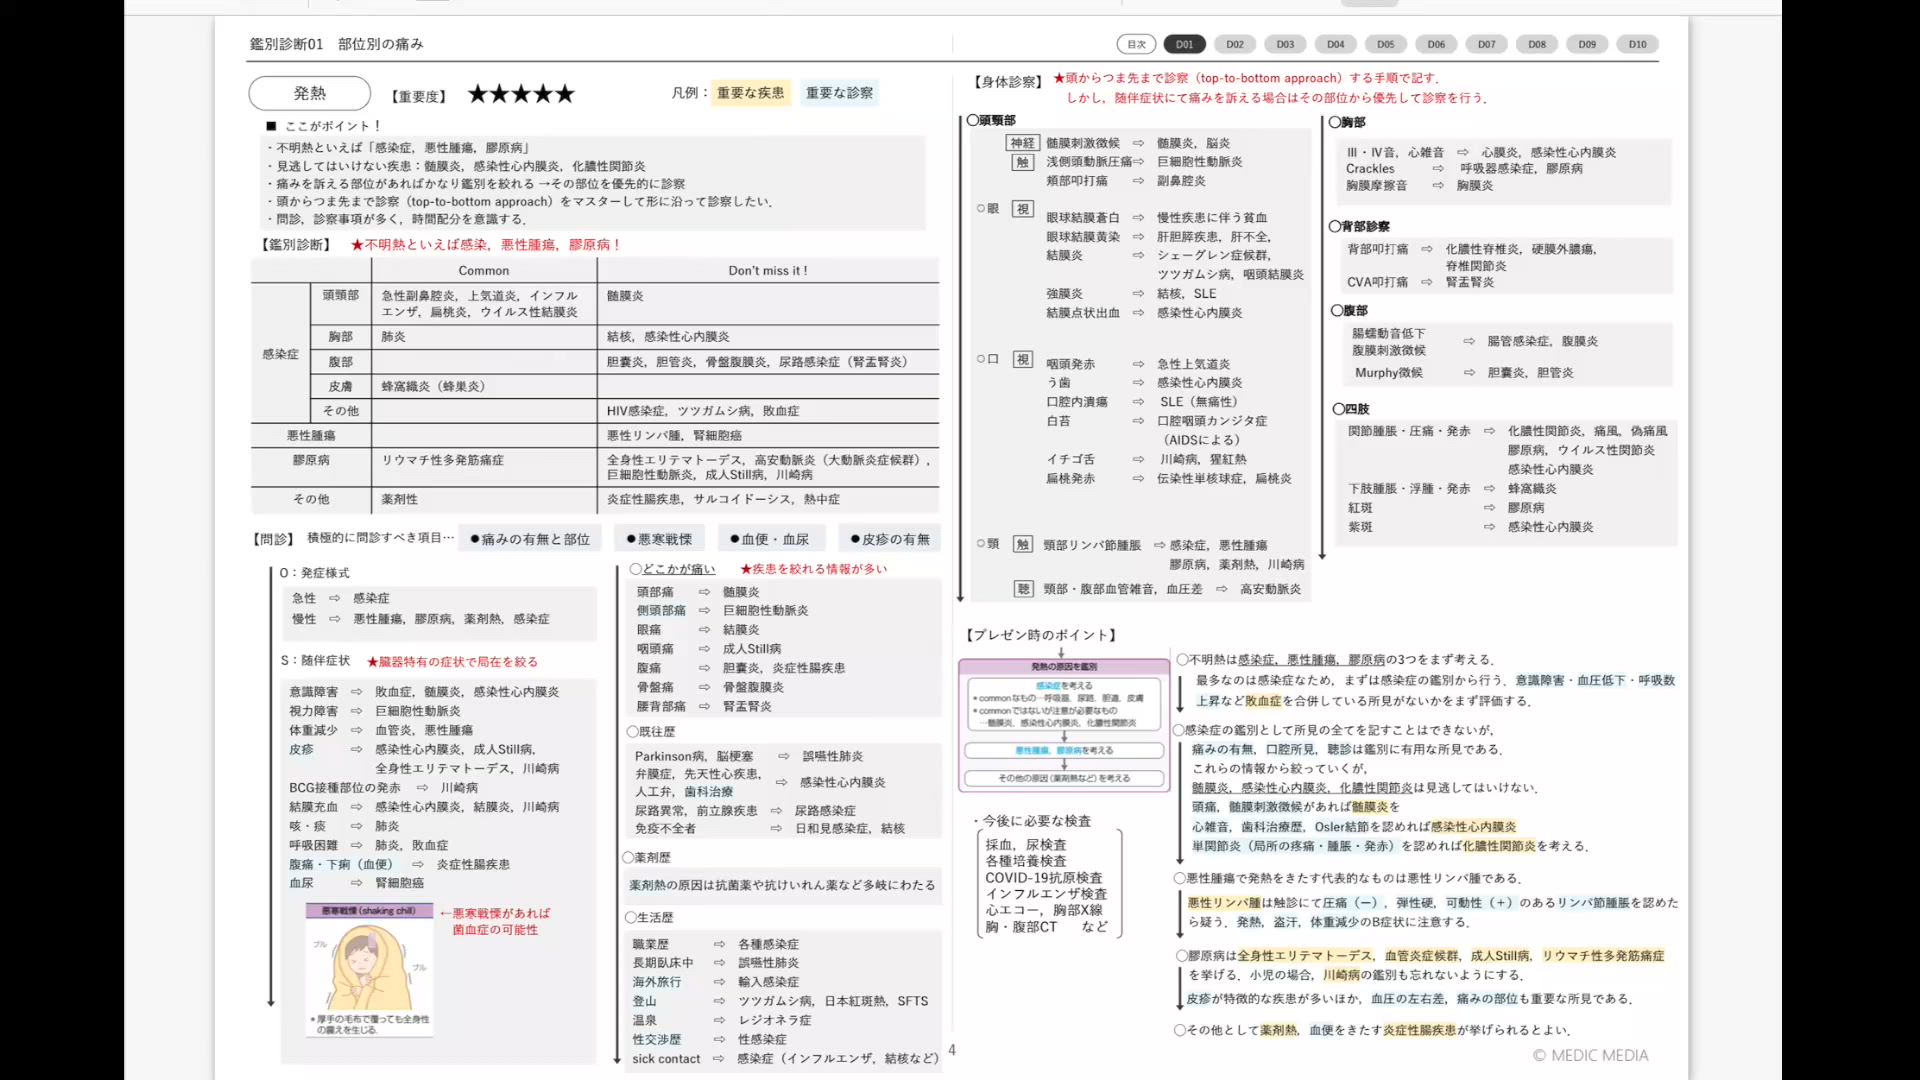Go to the D07 page tab
This screenshot has width=1920, height=1080.
pos(1486,44)
